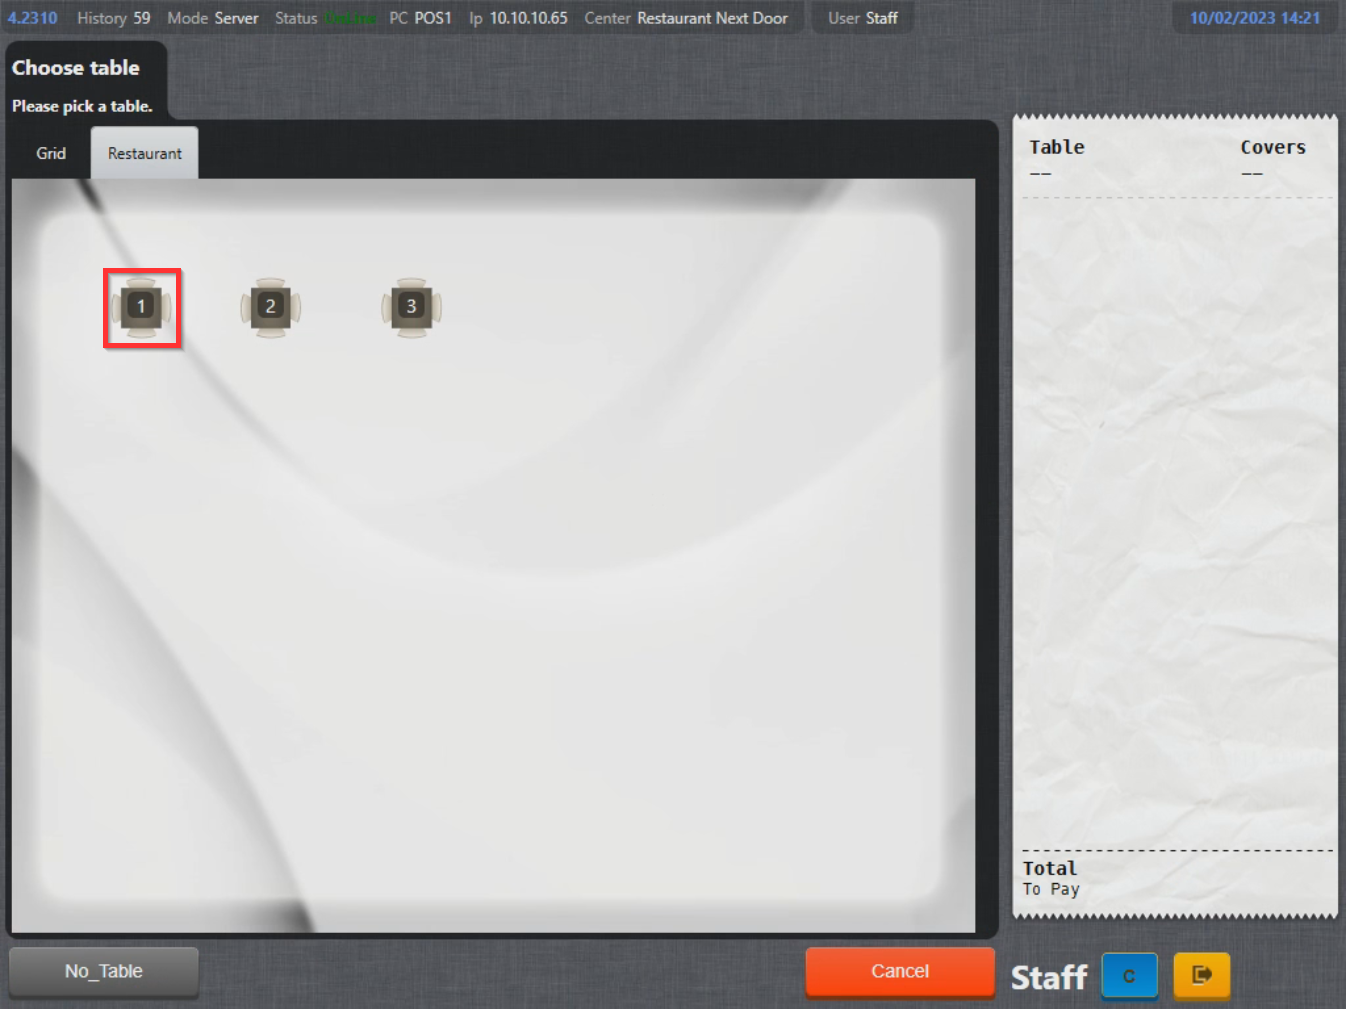Click version number 4.2310
Viewport: 1346px width, 1009px height.
[32, 18]
